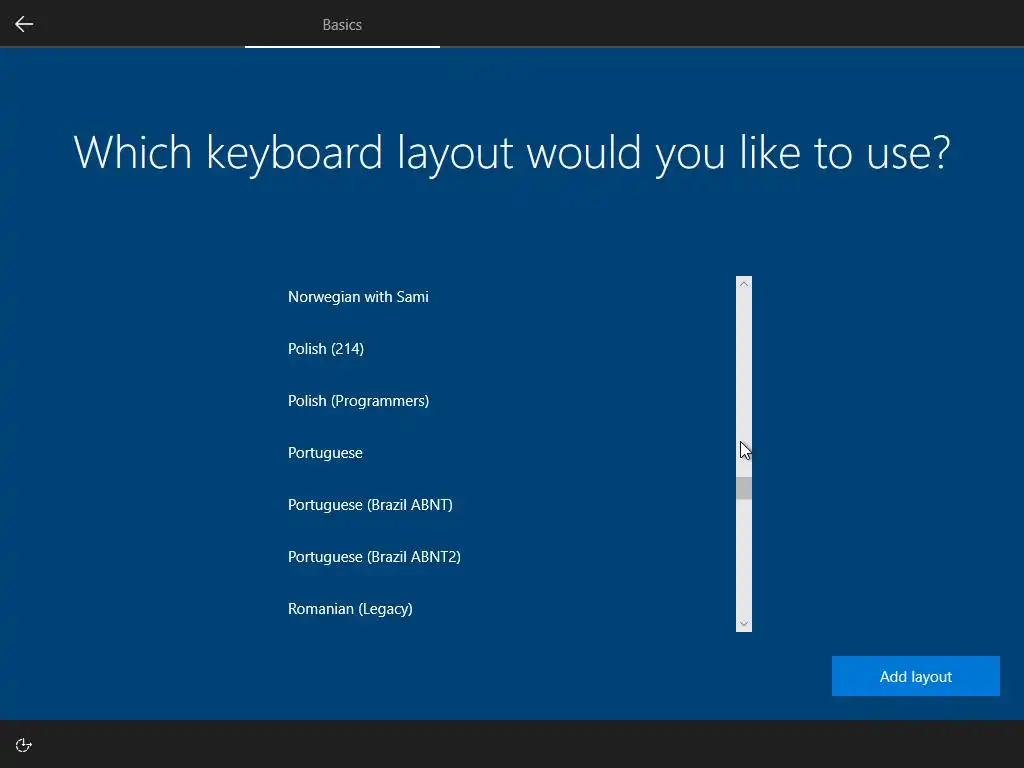Select the Basics tab

point(342,24)
